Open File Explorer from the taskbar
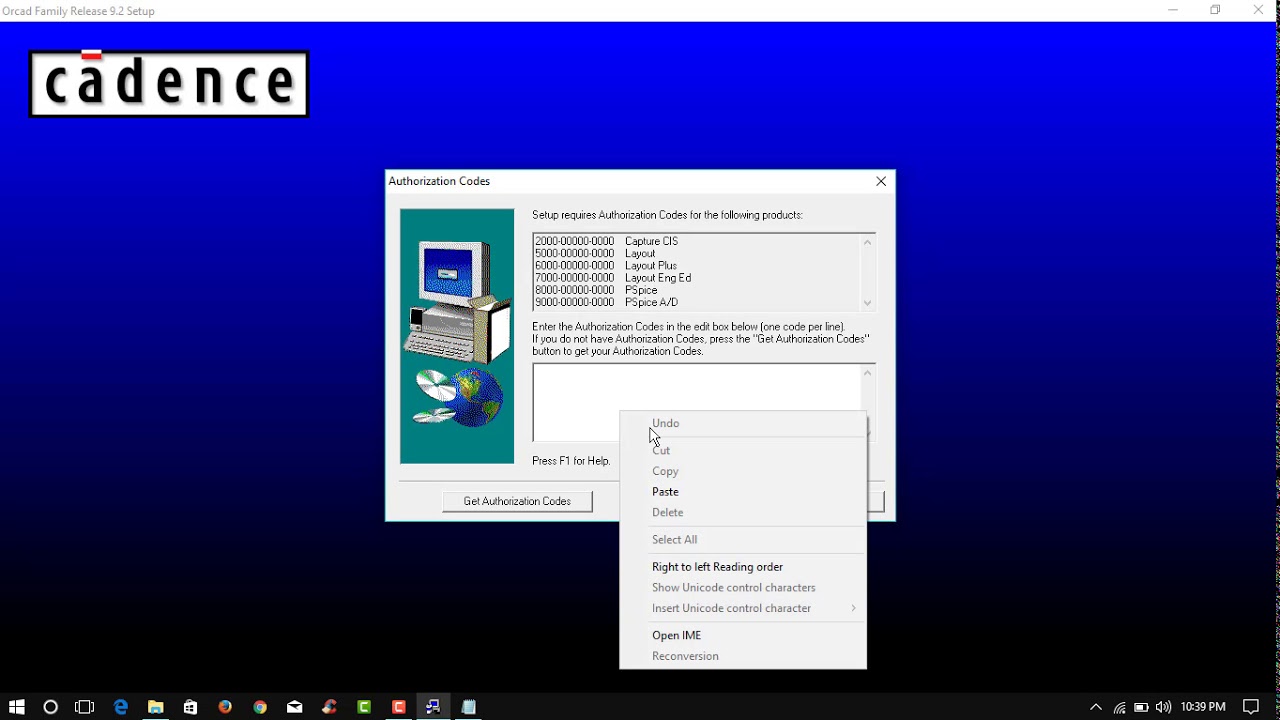 point(156,707)
